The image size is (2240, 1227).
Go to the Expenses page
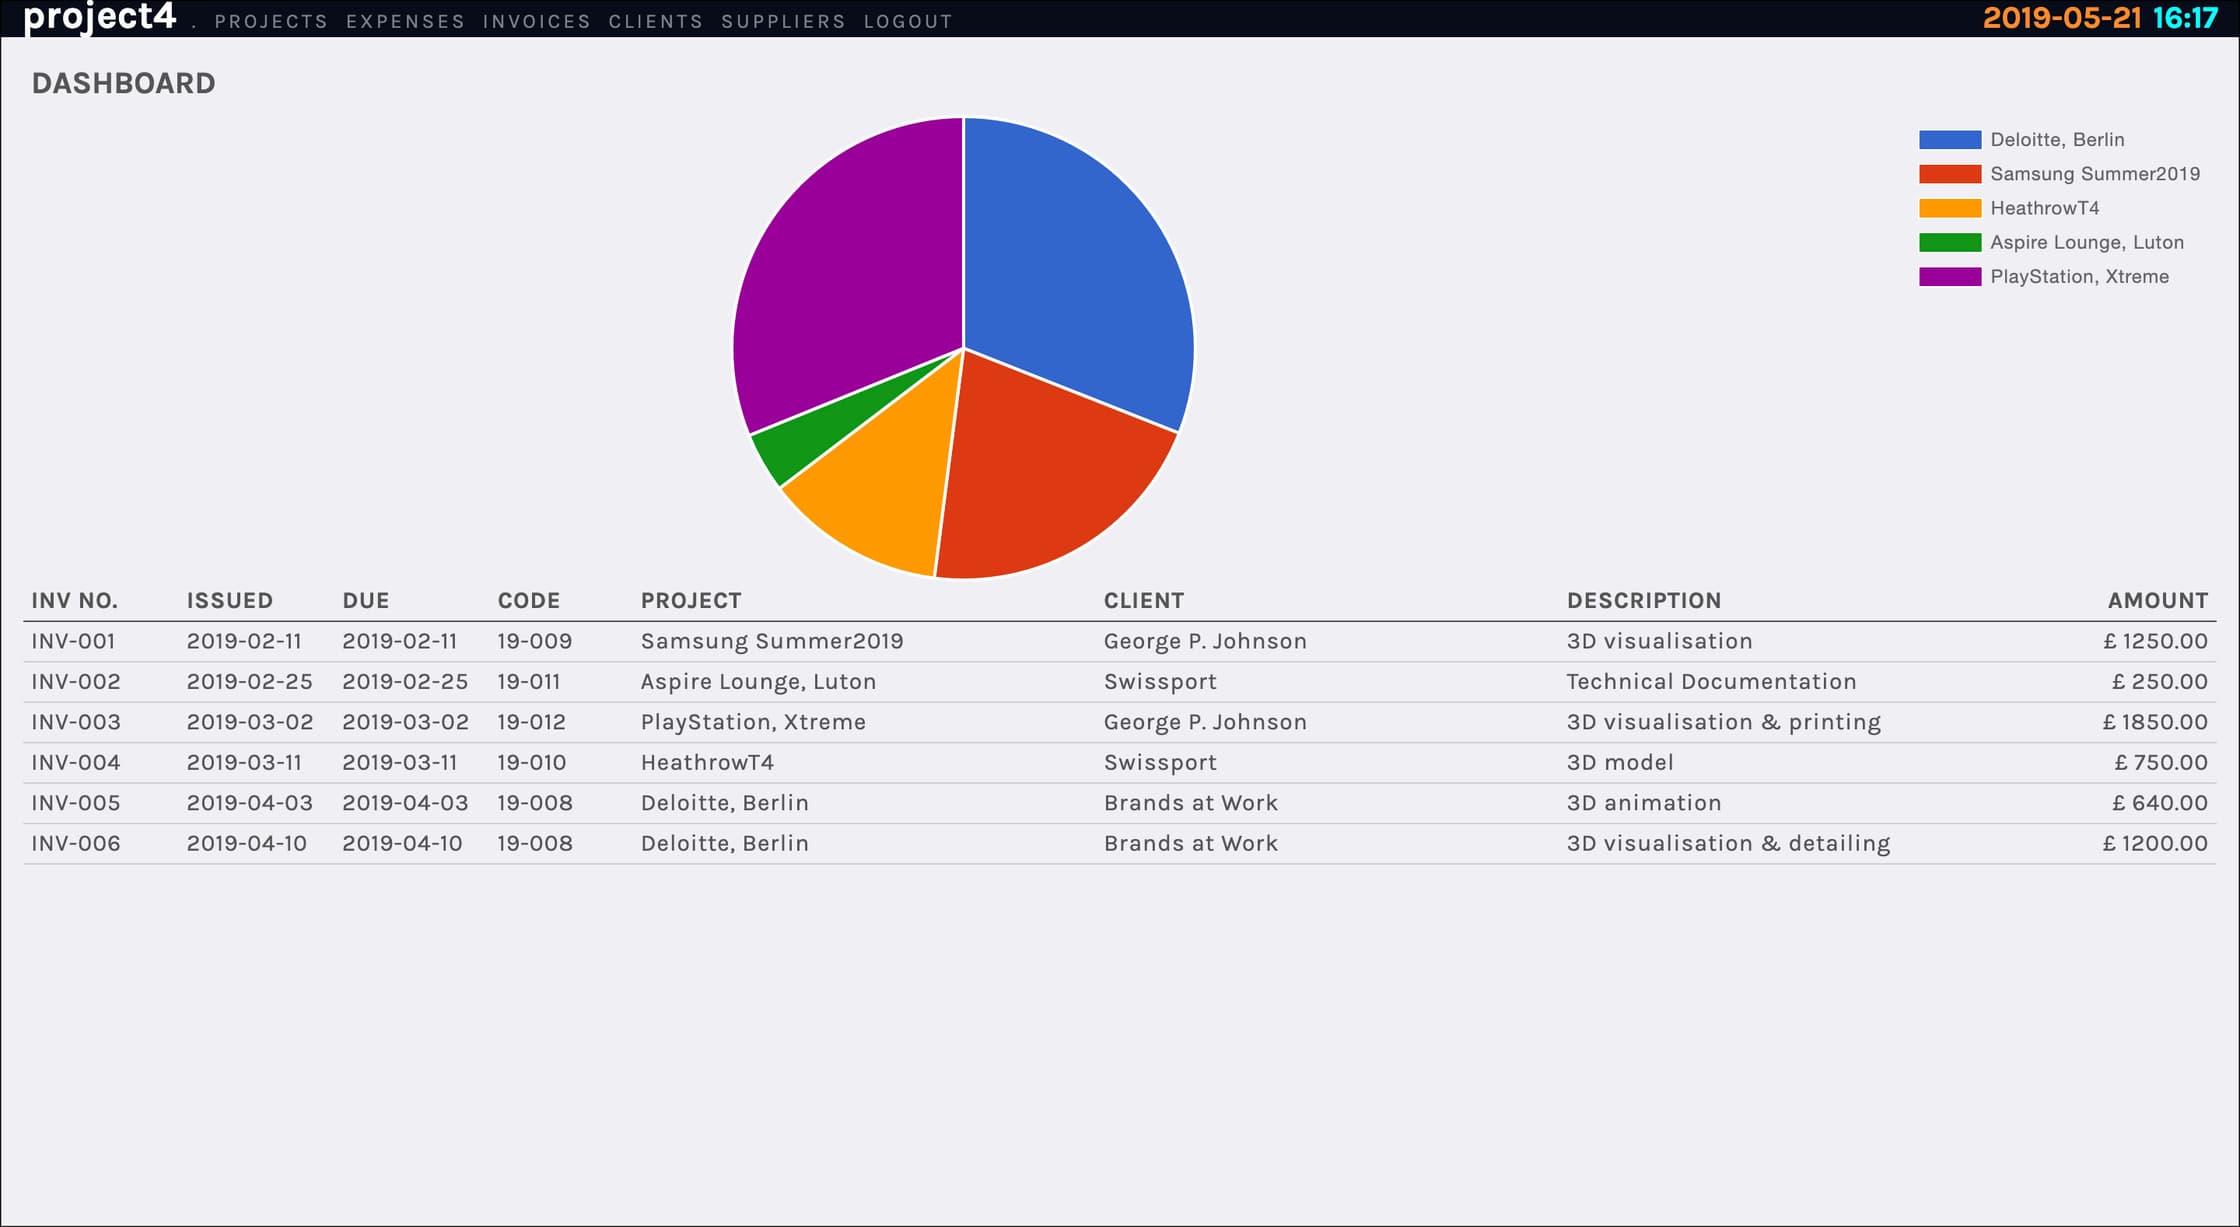(405, 21)
